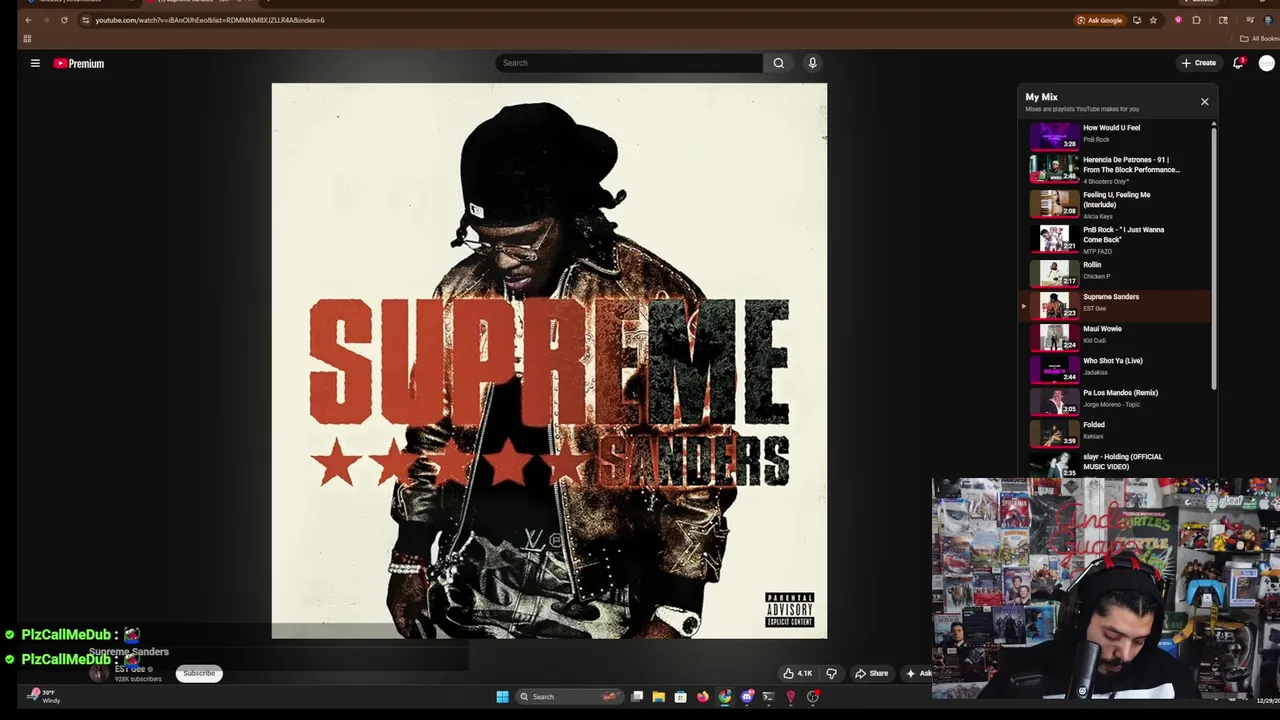
Task: Click the YouTube search magnifier button
Action: 779,63
